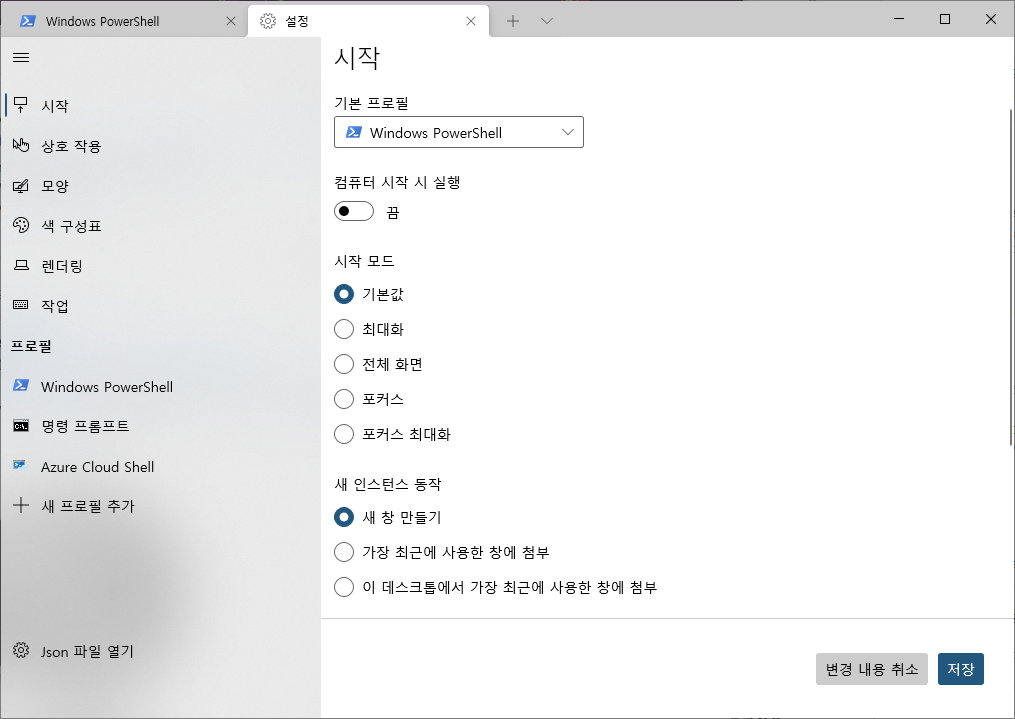Click the PowerShell icon on the first tab
This screenshot has height=719, width=1015.
[x=27, y=21]
